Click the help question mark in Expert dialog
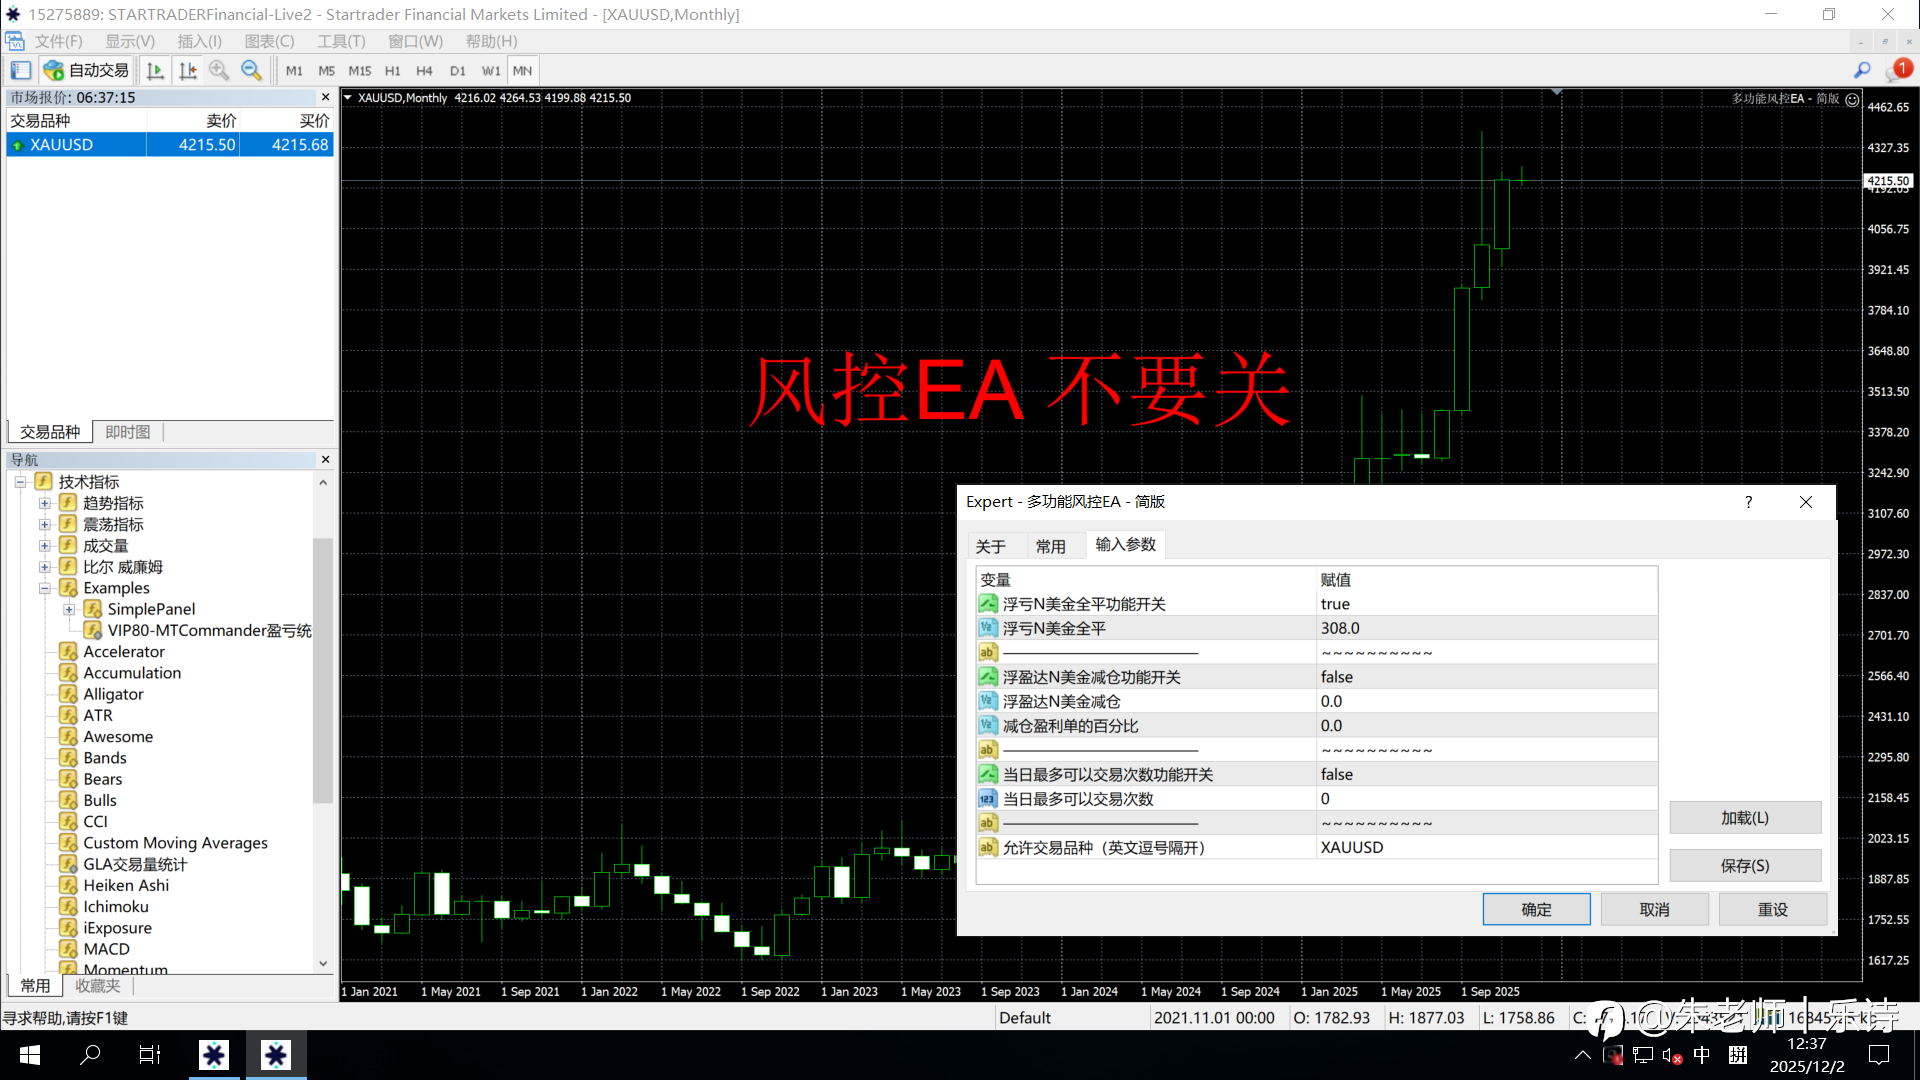Viewport: 1920px width, 1080px height. pyautogui.click(x=1748, y=502)
